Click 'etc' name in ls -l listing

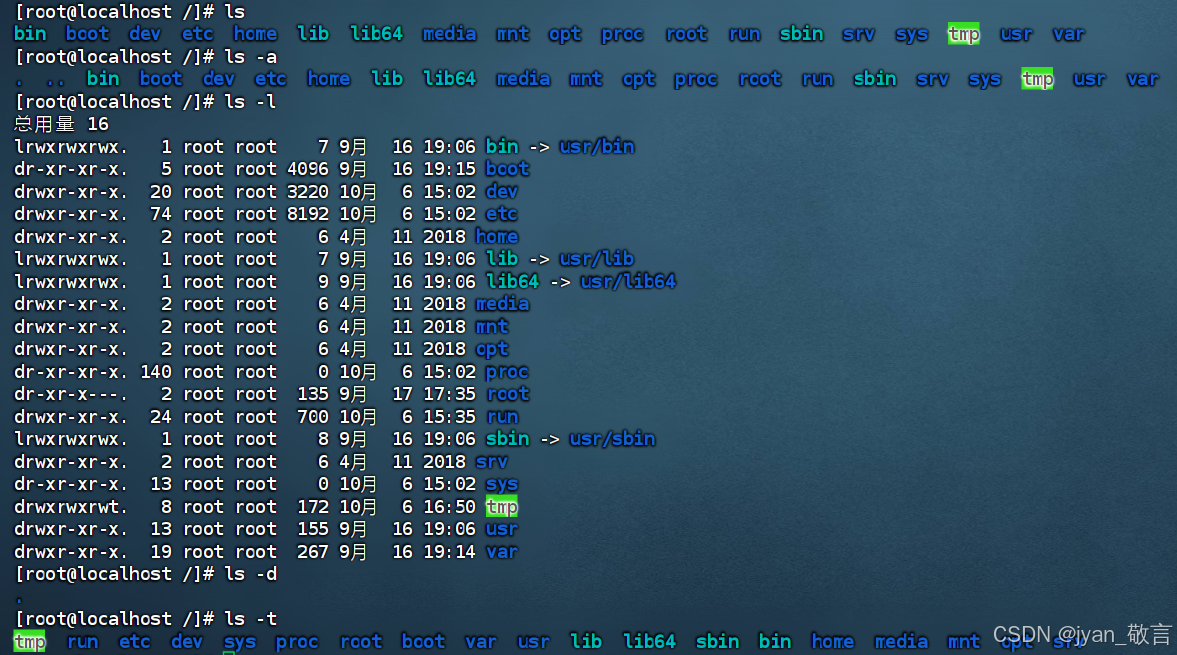click(x=501, y=215)
